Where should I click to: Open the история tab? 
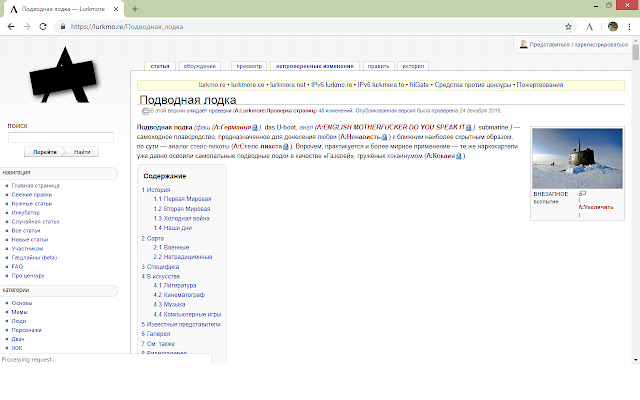(413, 66)
